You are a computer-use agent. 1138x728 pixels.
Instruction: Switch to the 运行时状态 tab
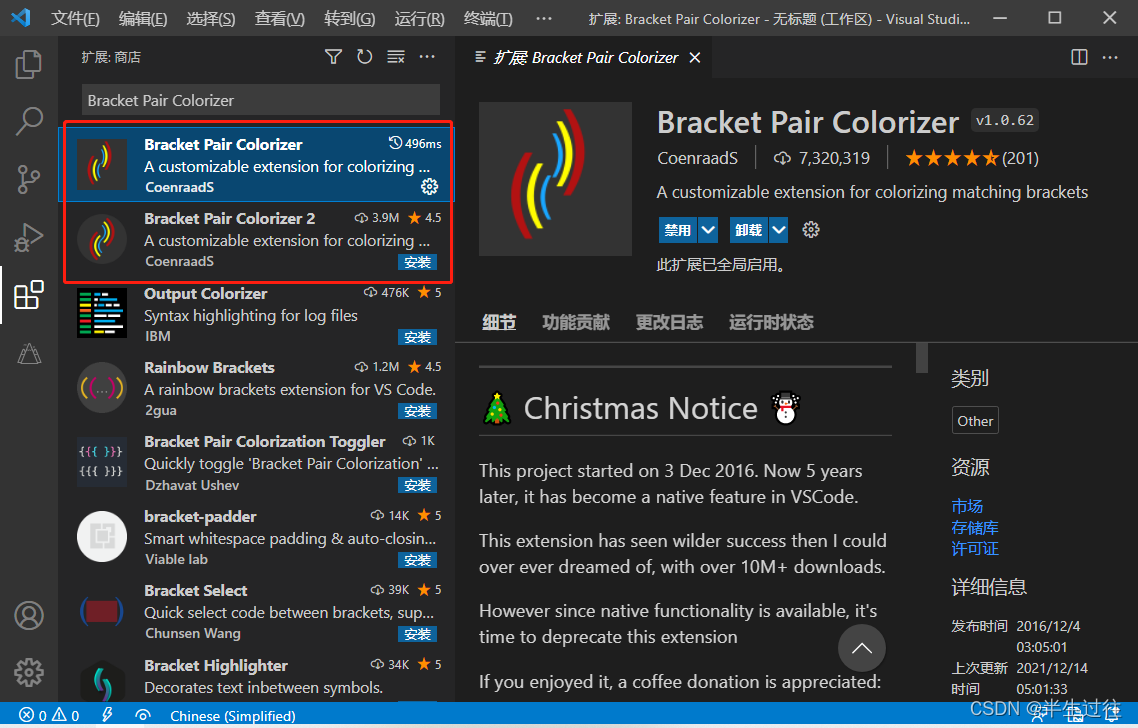click(771, 322)
